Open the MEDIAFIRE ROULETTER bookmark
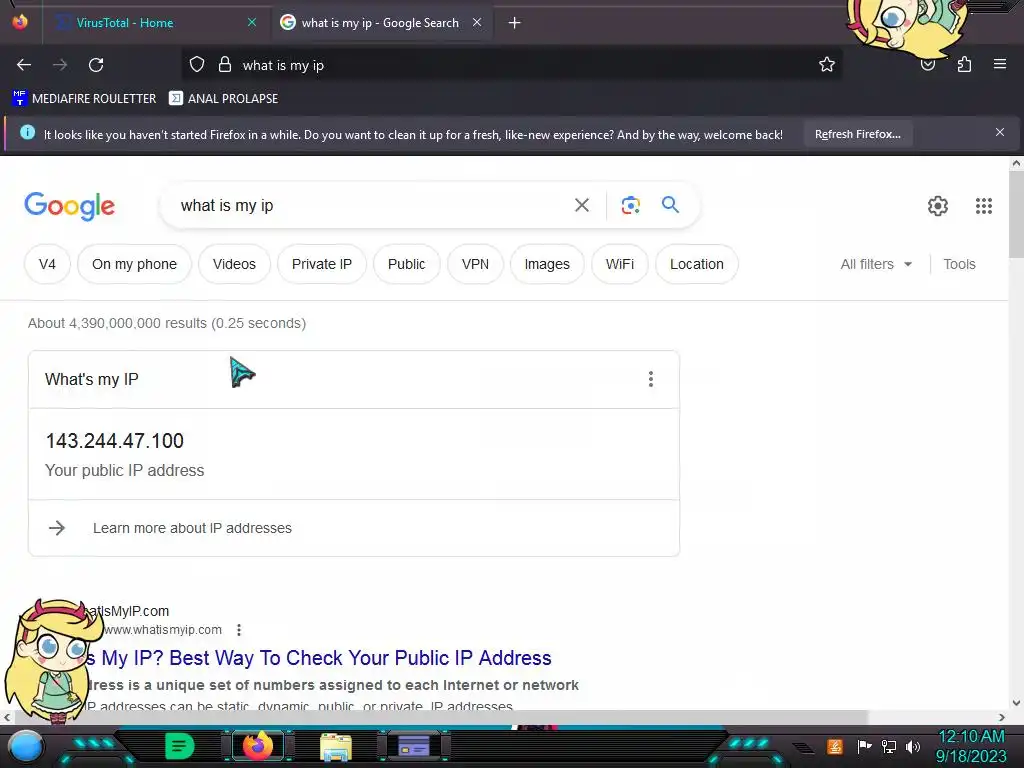Viewport: 1024px width, 768px height. coord(84,99)
